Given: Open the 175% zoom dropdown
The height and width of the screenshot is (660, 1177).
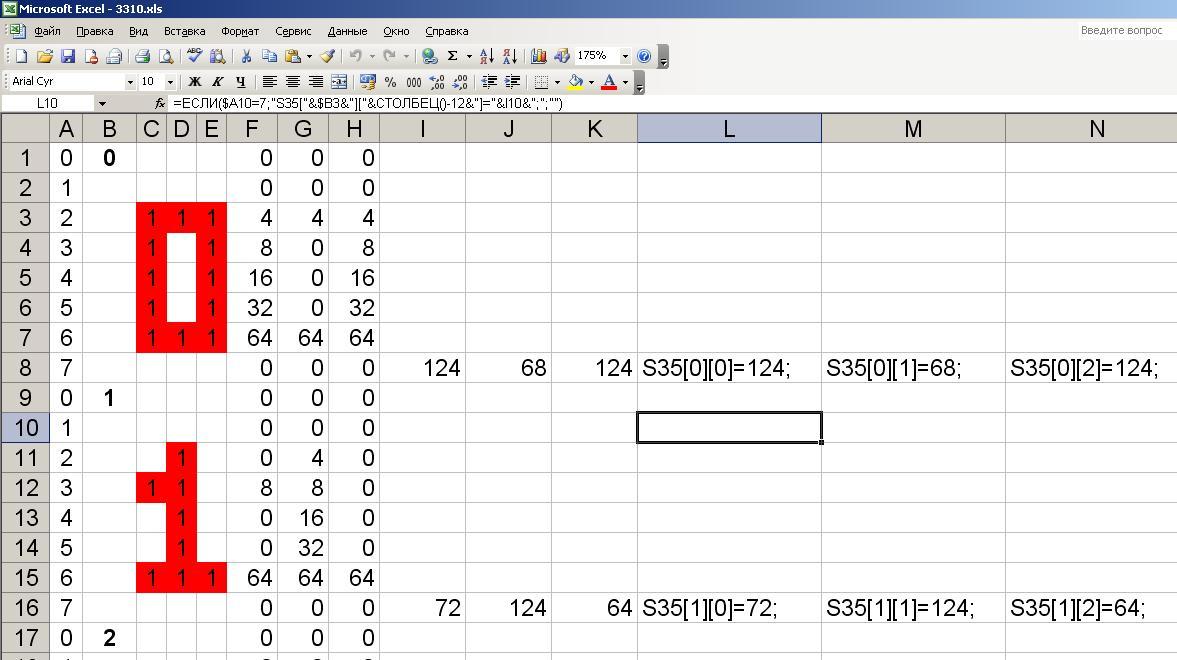Looking at the screenshot, I should coord(625,56).
